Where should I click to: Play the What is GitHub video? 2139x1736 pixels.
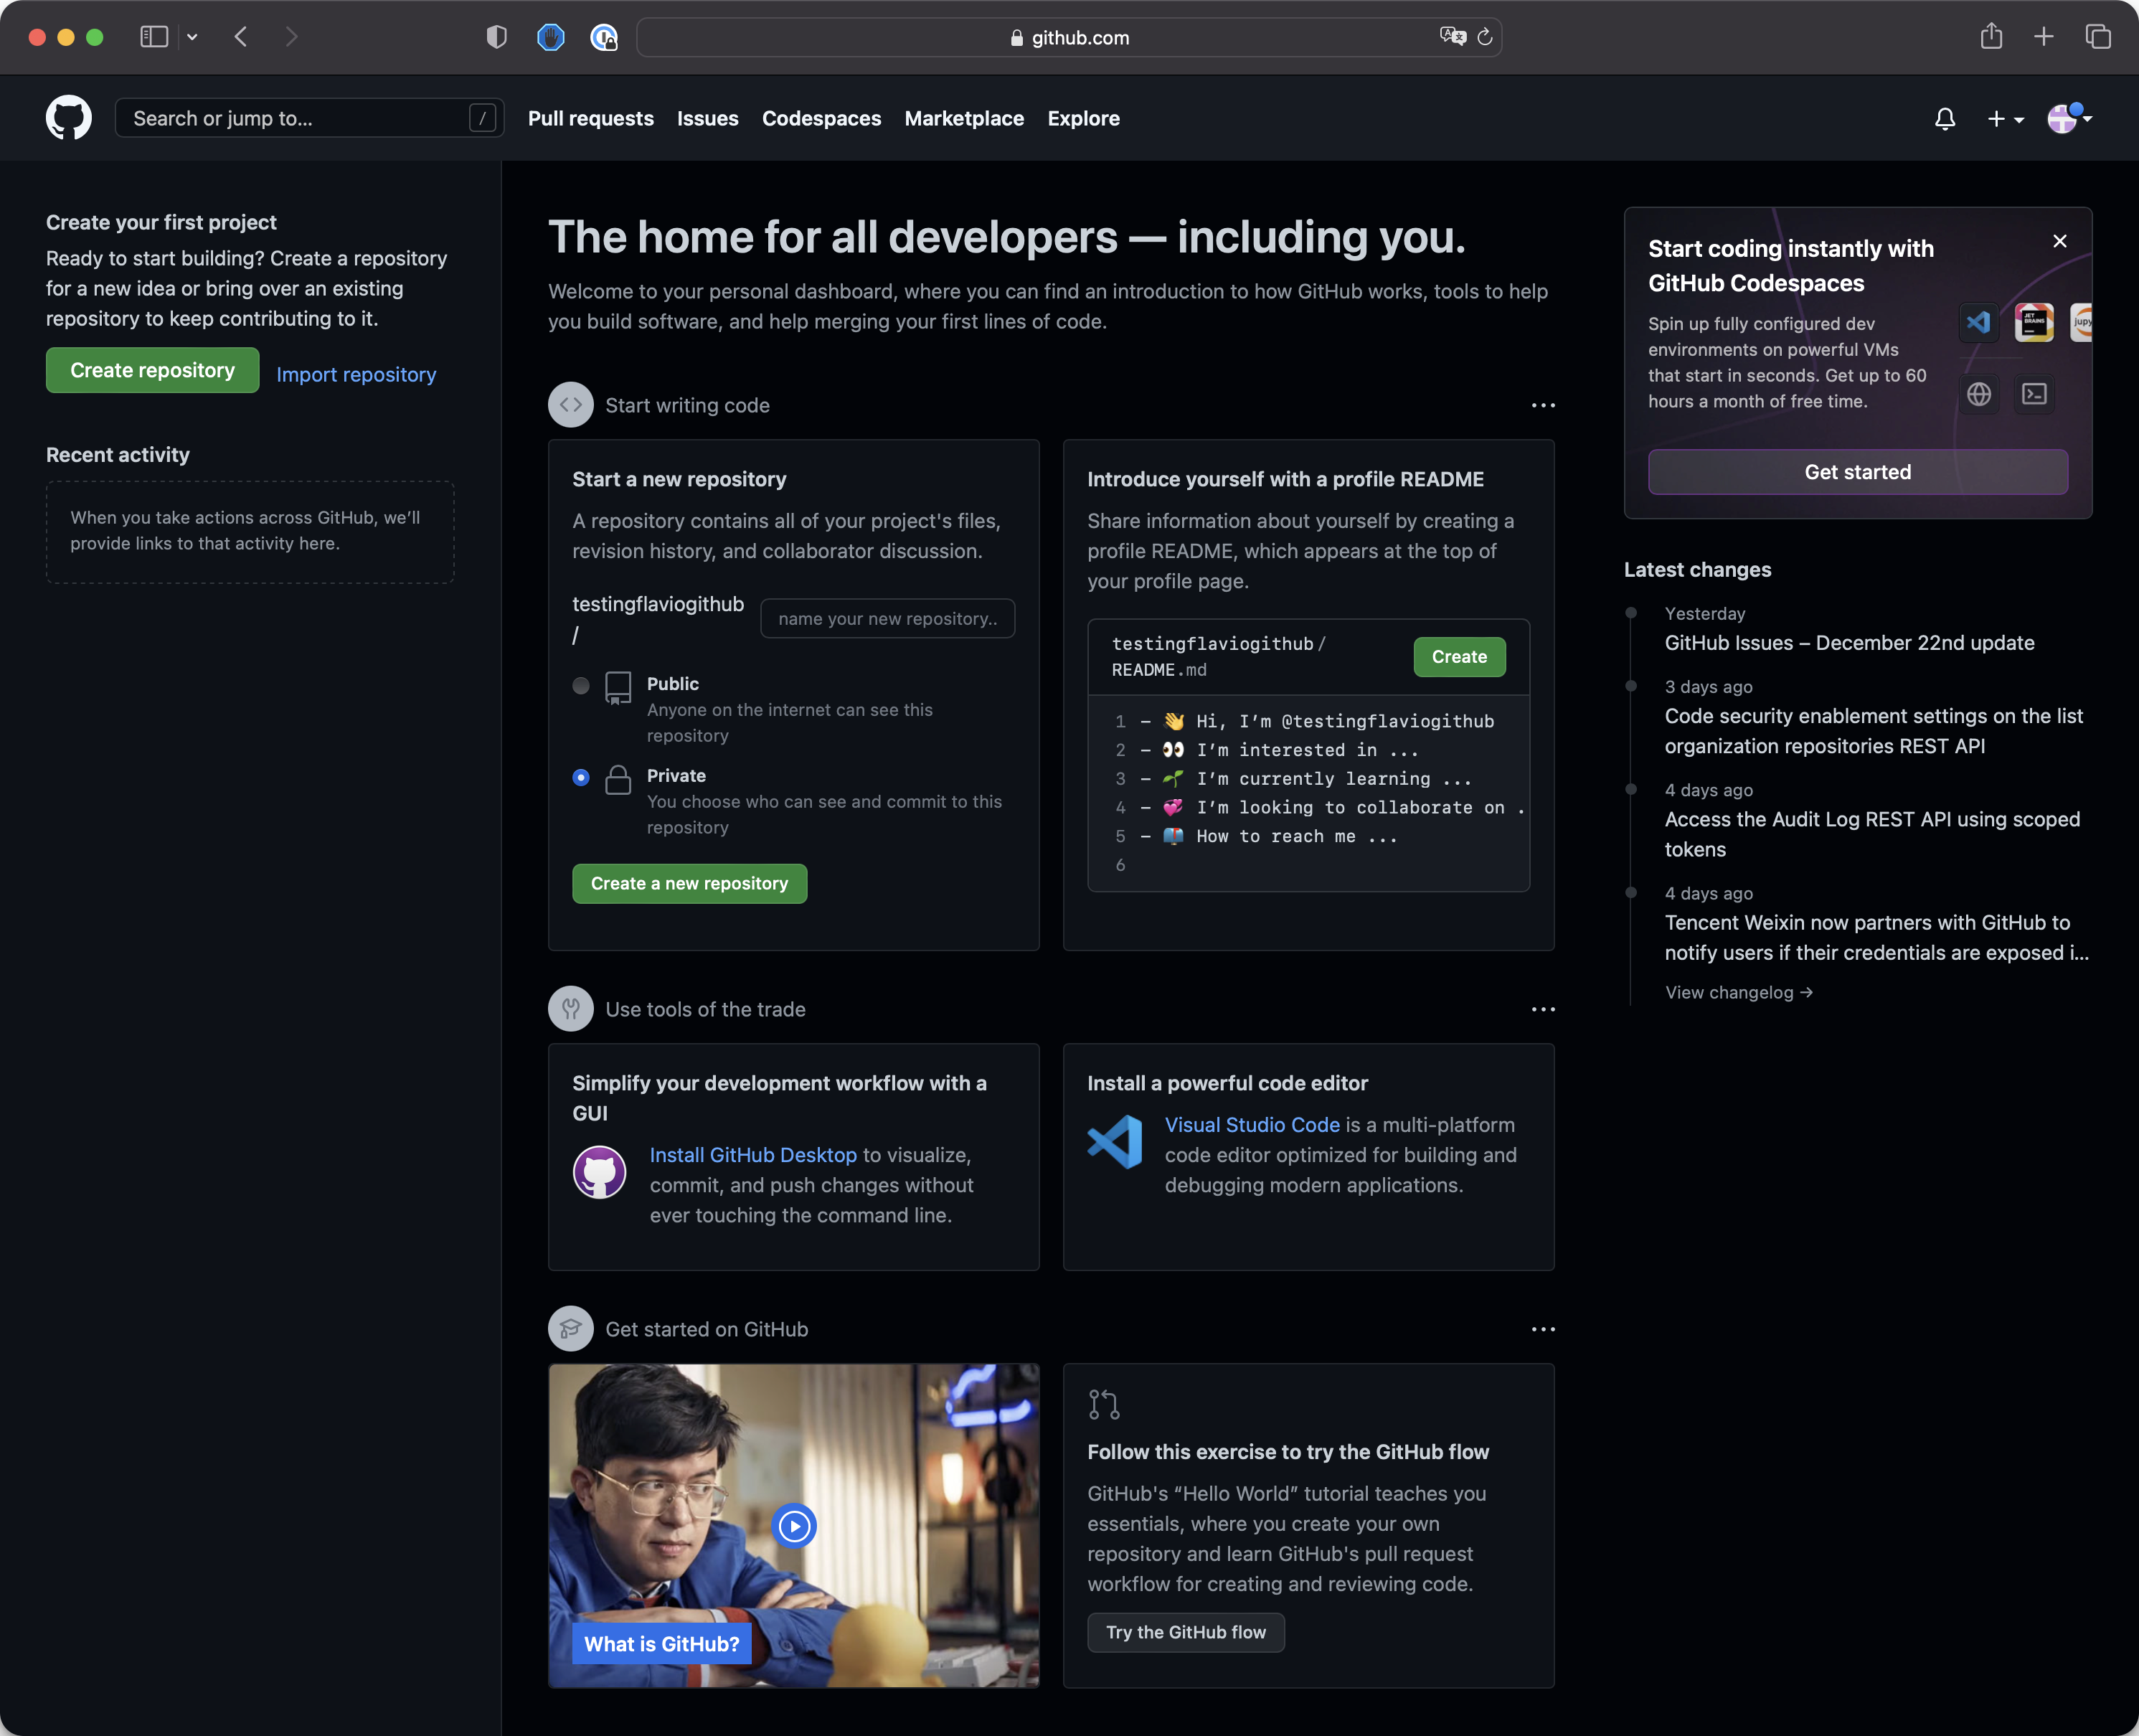point(794,1525)
